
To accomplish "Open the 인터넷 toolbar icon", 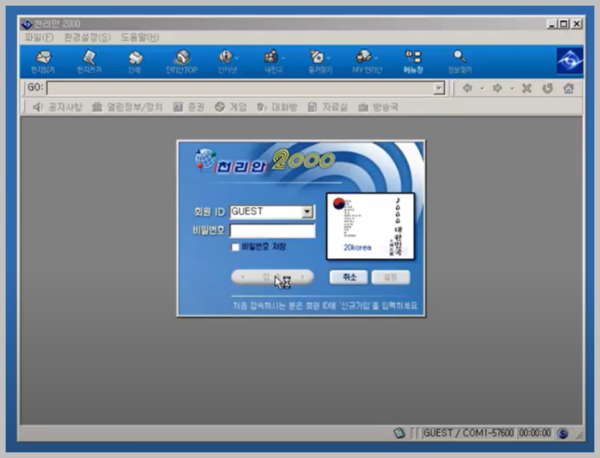I will (x=226, y=62).
